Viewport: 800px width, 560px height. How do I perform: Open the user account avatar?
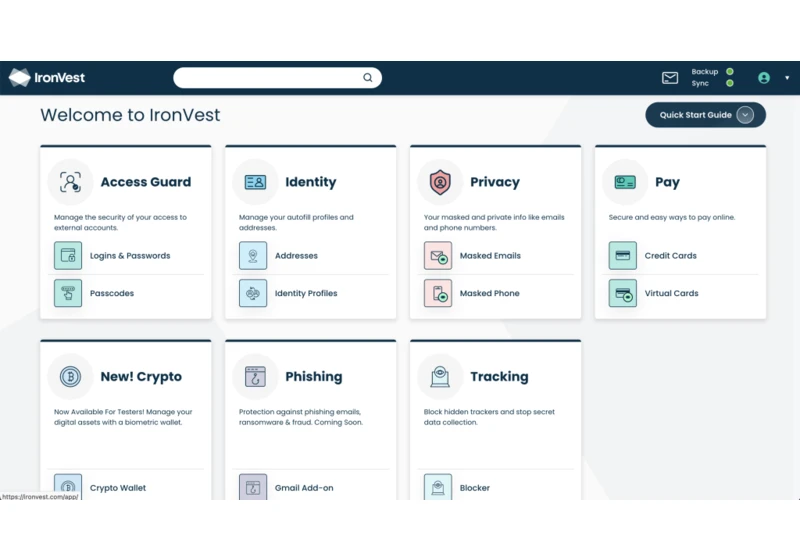[x=763, y=78]
